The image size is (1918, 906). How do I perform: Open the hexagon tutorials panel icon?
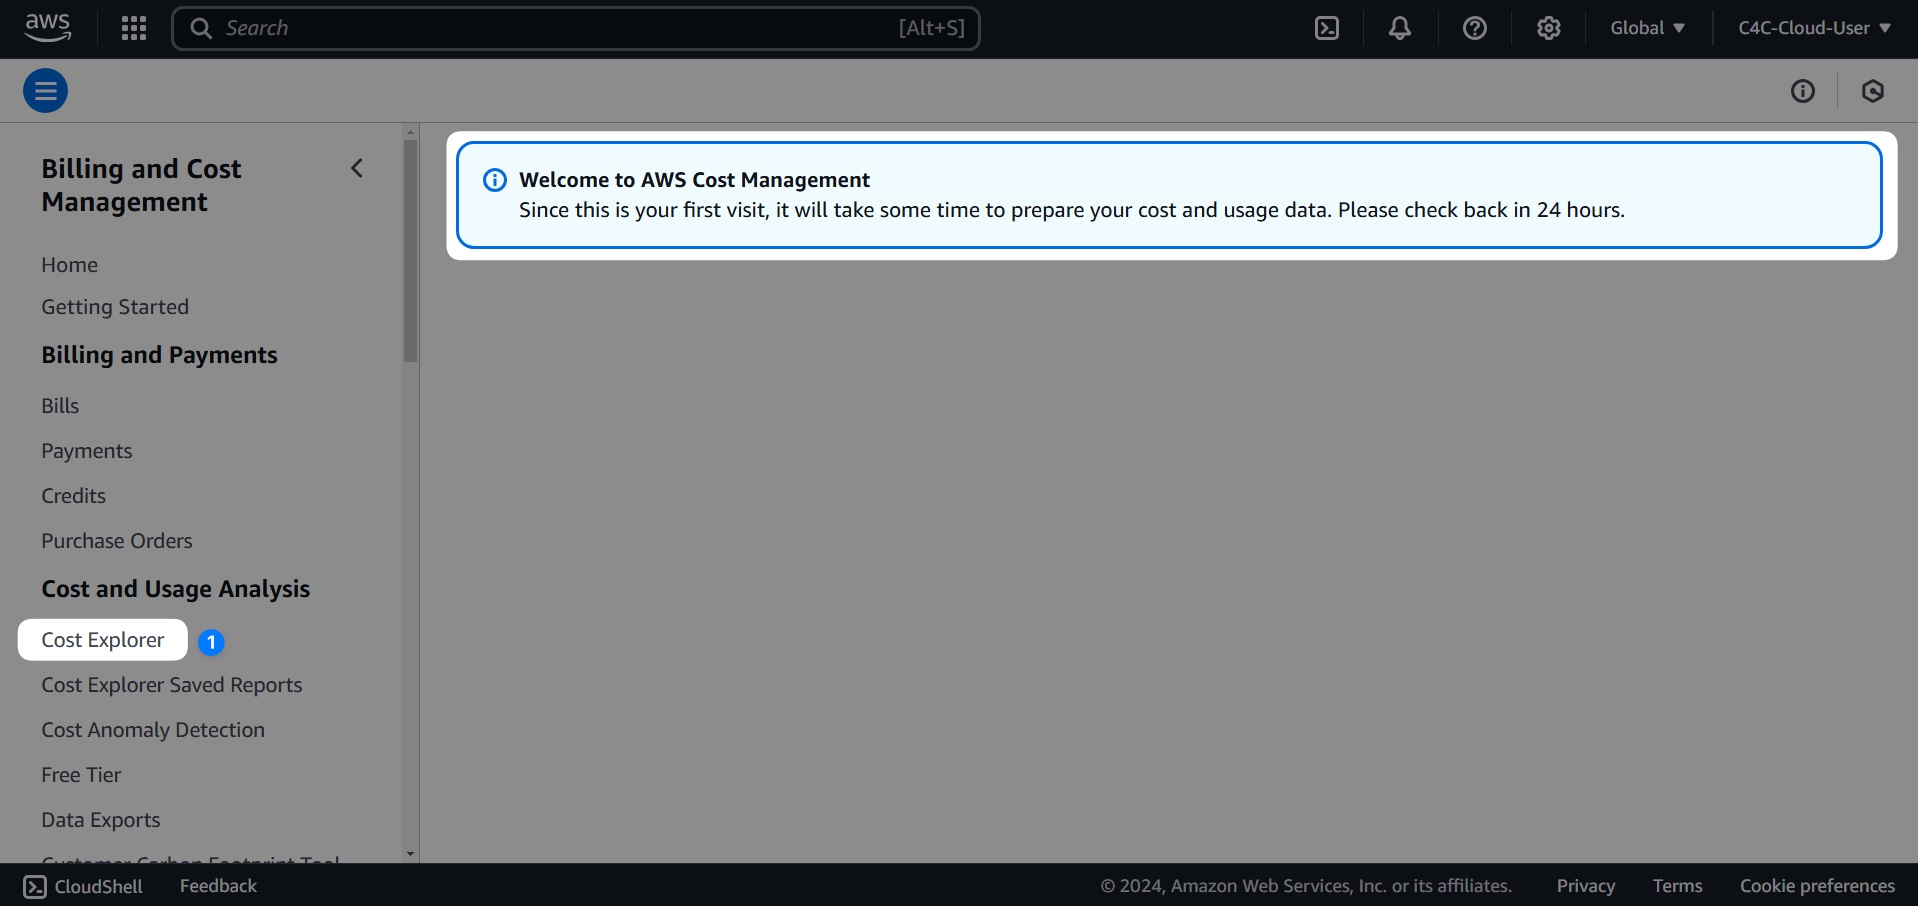1873,91
